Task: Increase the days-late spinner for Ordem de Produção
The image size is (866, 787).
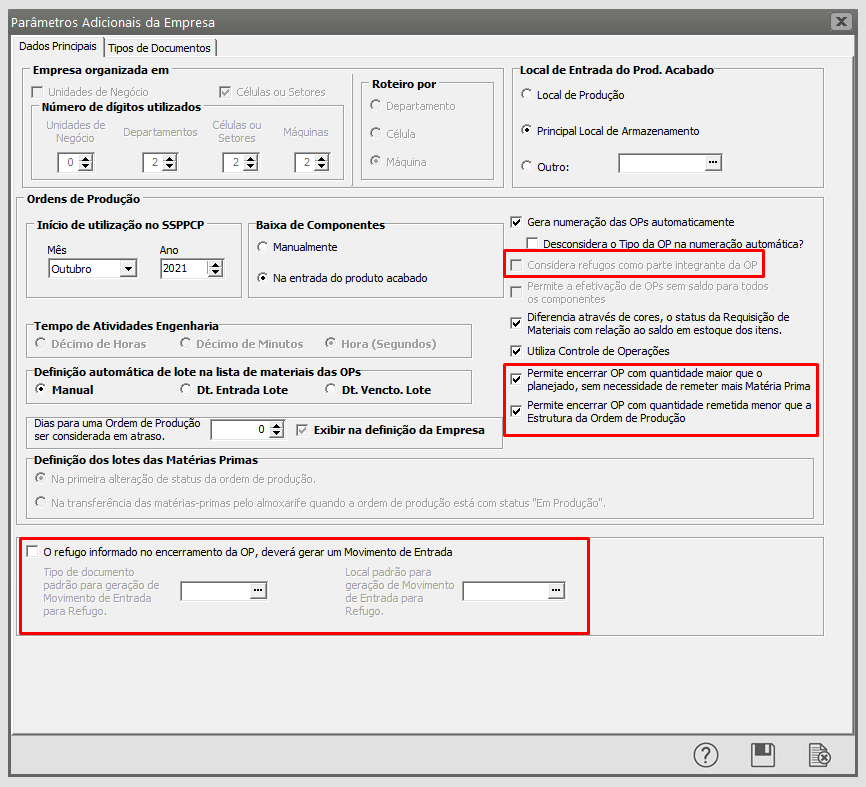Action: [277, 424]
